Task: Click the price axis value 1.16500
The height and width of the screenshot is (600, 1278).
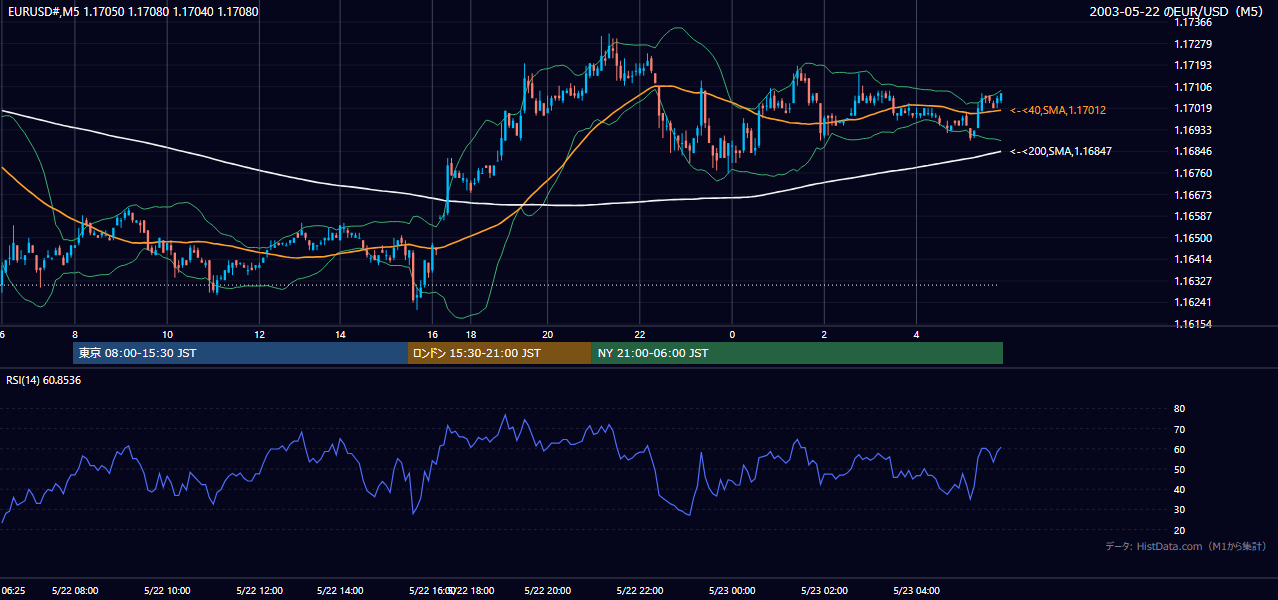Action: [x=1193, y=238]
